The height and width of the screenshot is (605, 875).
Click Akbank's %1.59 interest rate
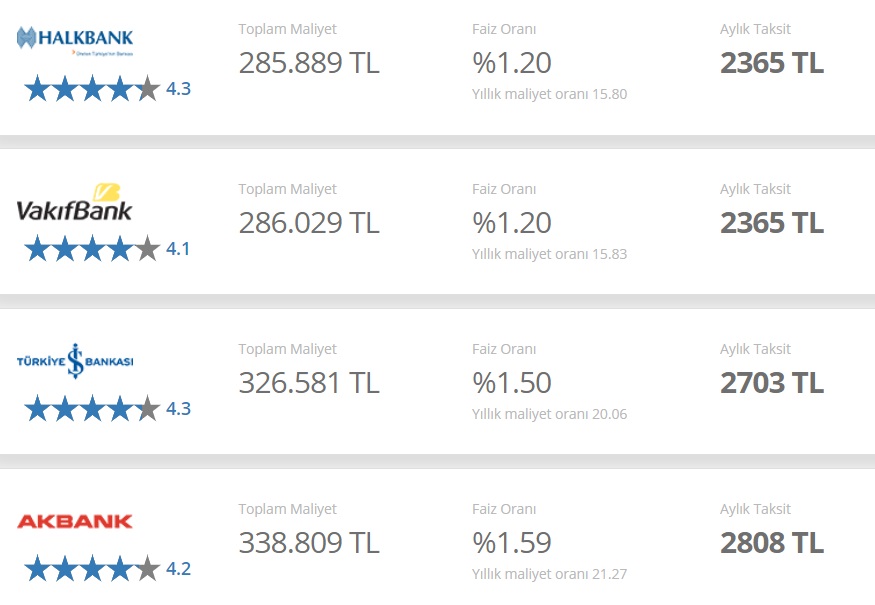click(512, 542)
